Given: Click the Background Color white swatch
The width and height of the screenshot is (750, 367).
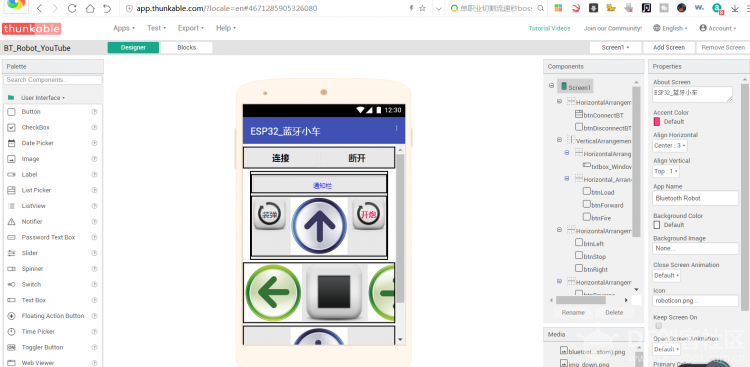Looking at the screenshot, I should click(x=657, y=225).
